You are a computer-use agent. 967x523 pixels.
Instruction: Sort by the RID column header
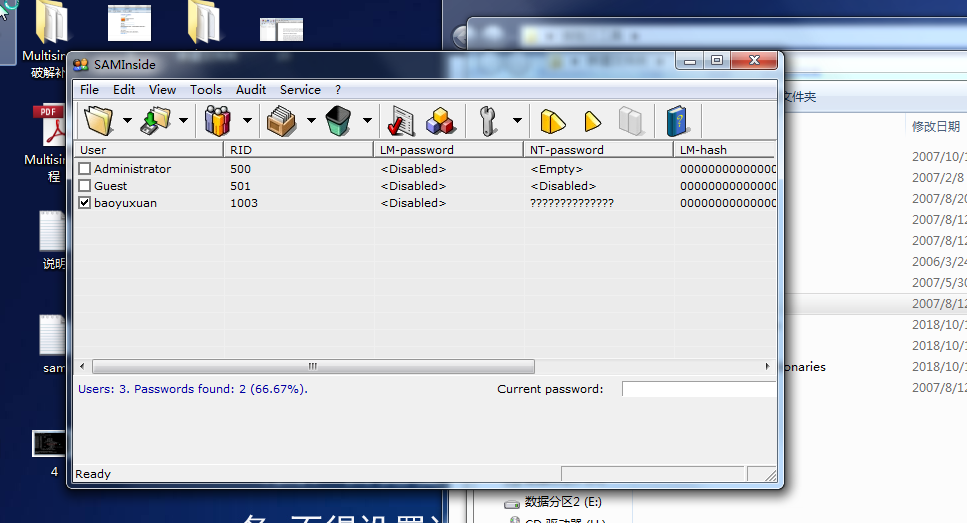click(x=298, y=150)
